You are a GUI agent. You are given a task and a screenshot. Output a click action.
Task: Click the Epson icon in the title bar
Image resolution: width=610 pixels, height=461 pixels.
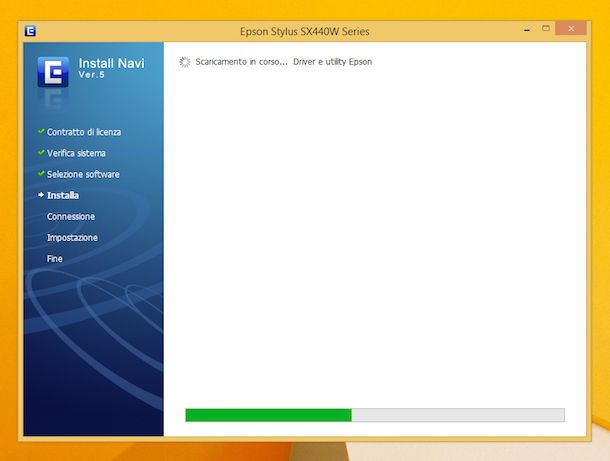(x=30, y=31)
